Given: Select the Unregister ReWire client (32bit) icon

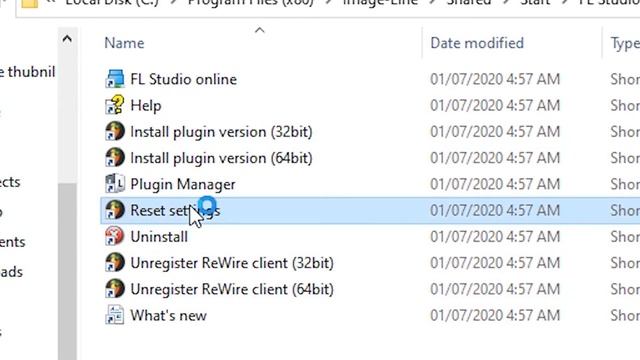Looking at the screenshot, I should (115, 262).
